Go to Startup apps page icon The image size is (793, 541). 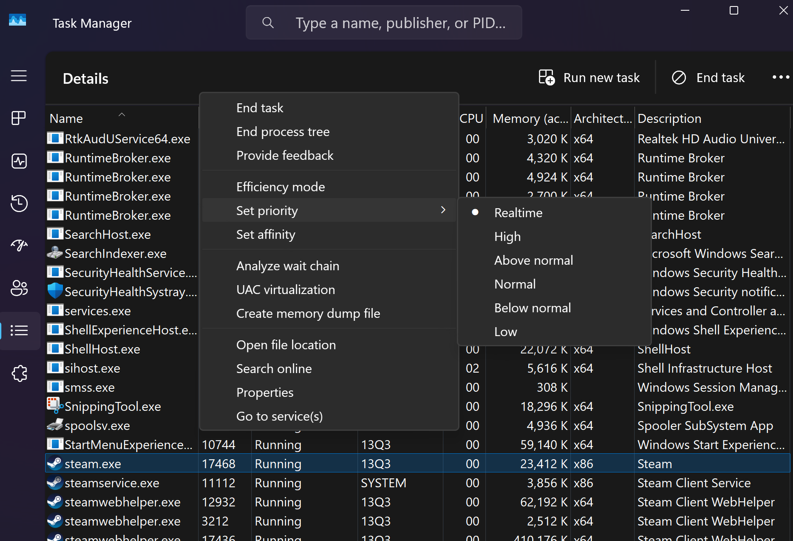[x=19, y=246]
